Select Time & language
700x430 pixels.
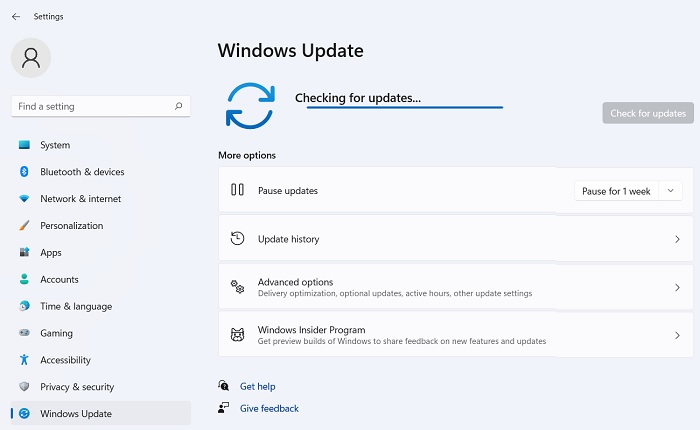pos(101,306)
